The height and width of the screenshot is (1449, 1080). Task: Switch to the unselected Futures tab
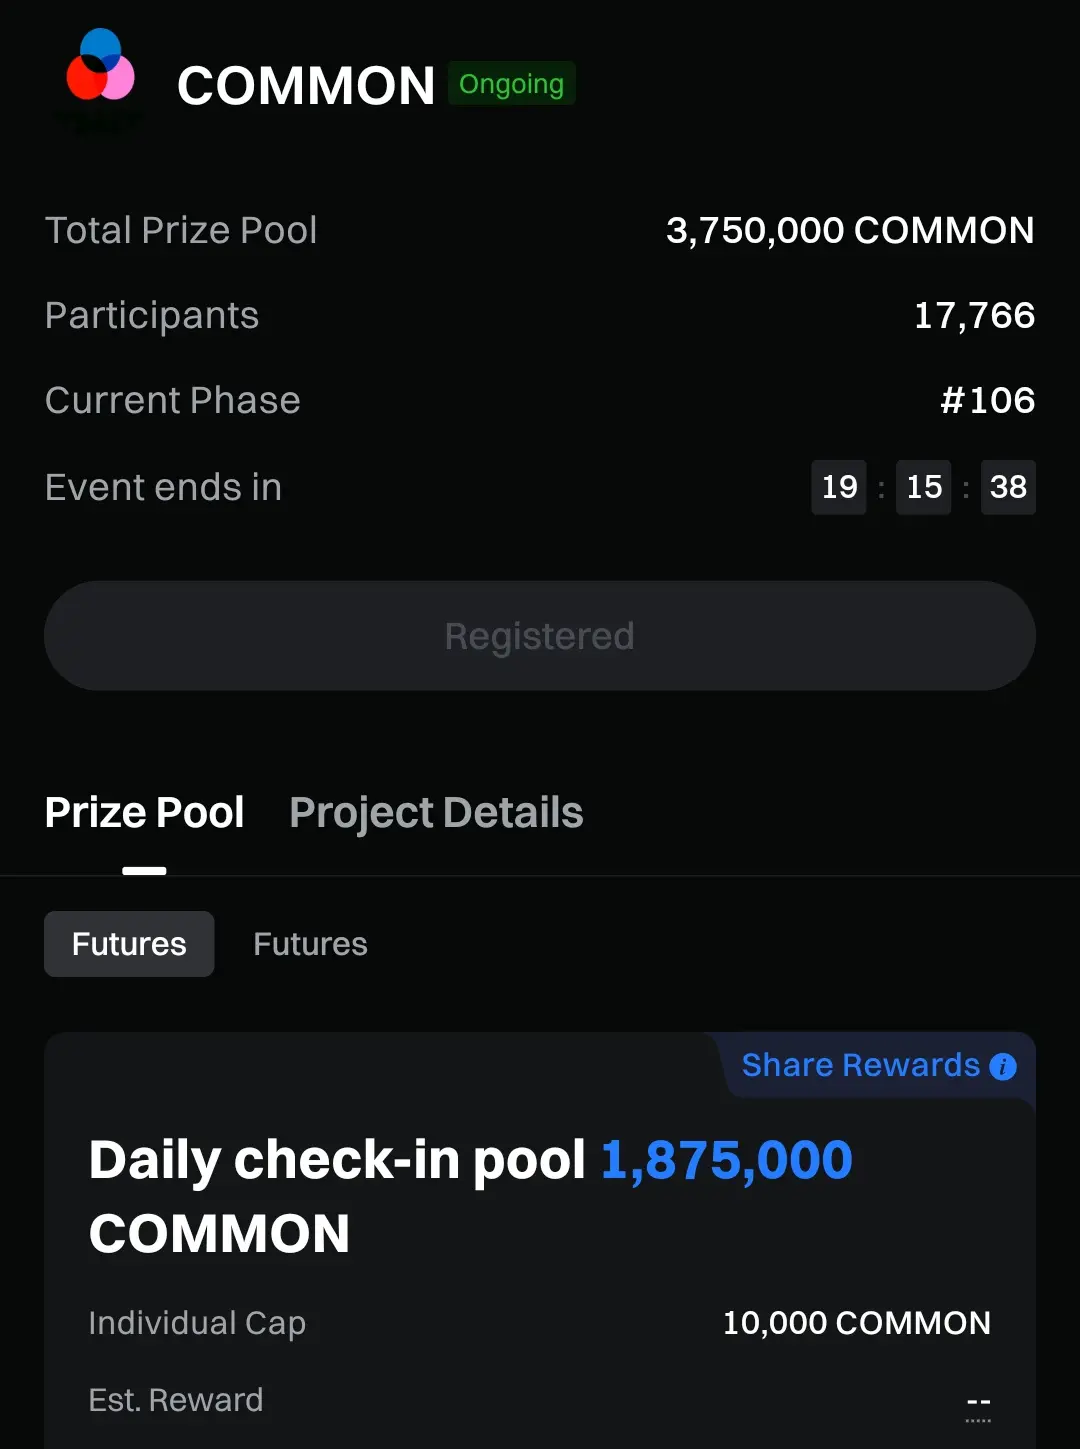pyautogui.click(x=310, y=944)
